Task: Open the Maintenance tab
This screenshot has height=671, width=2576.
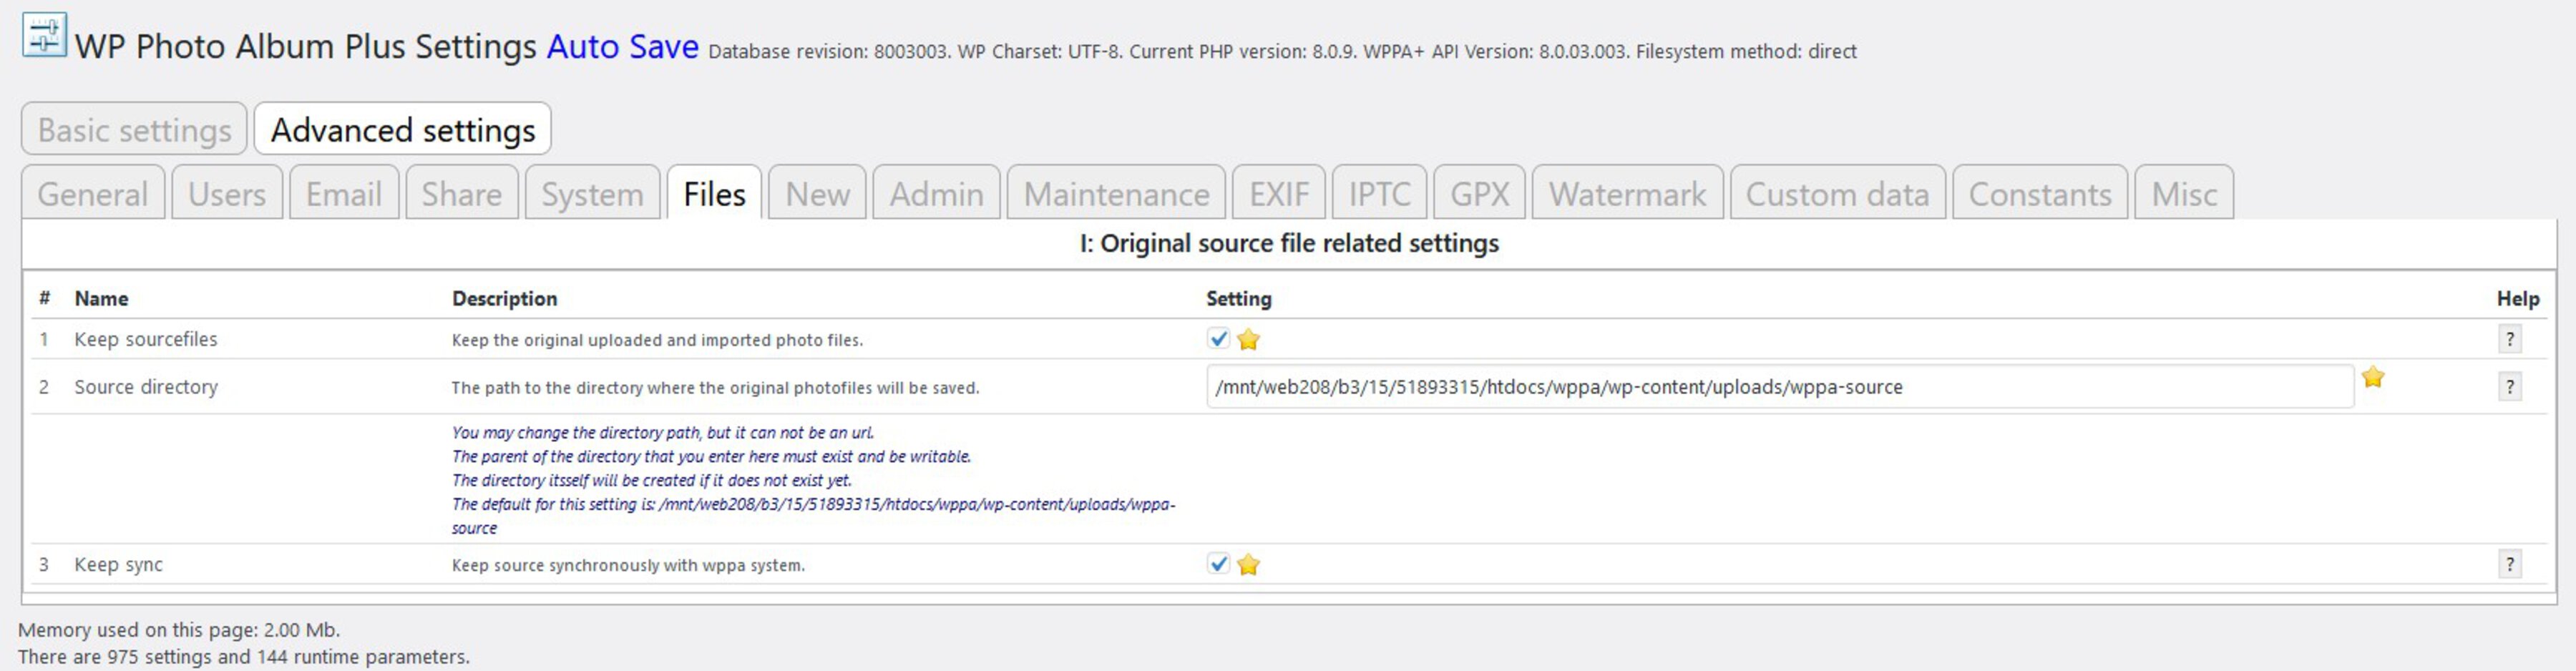Action: (x=1116, y=193)
